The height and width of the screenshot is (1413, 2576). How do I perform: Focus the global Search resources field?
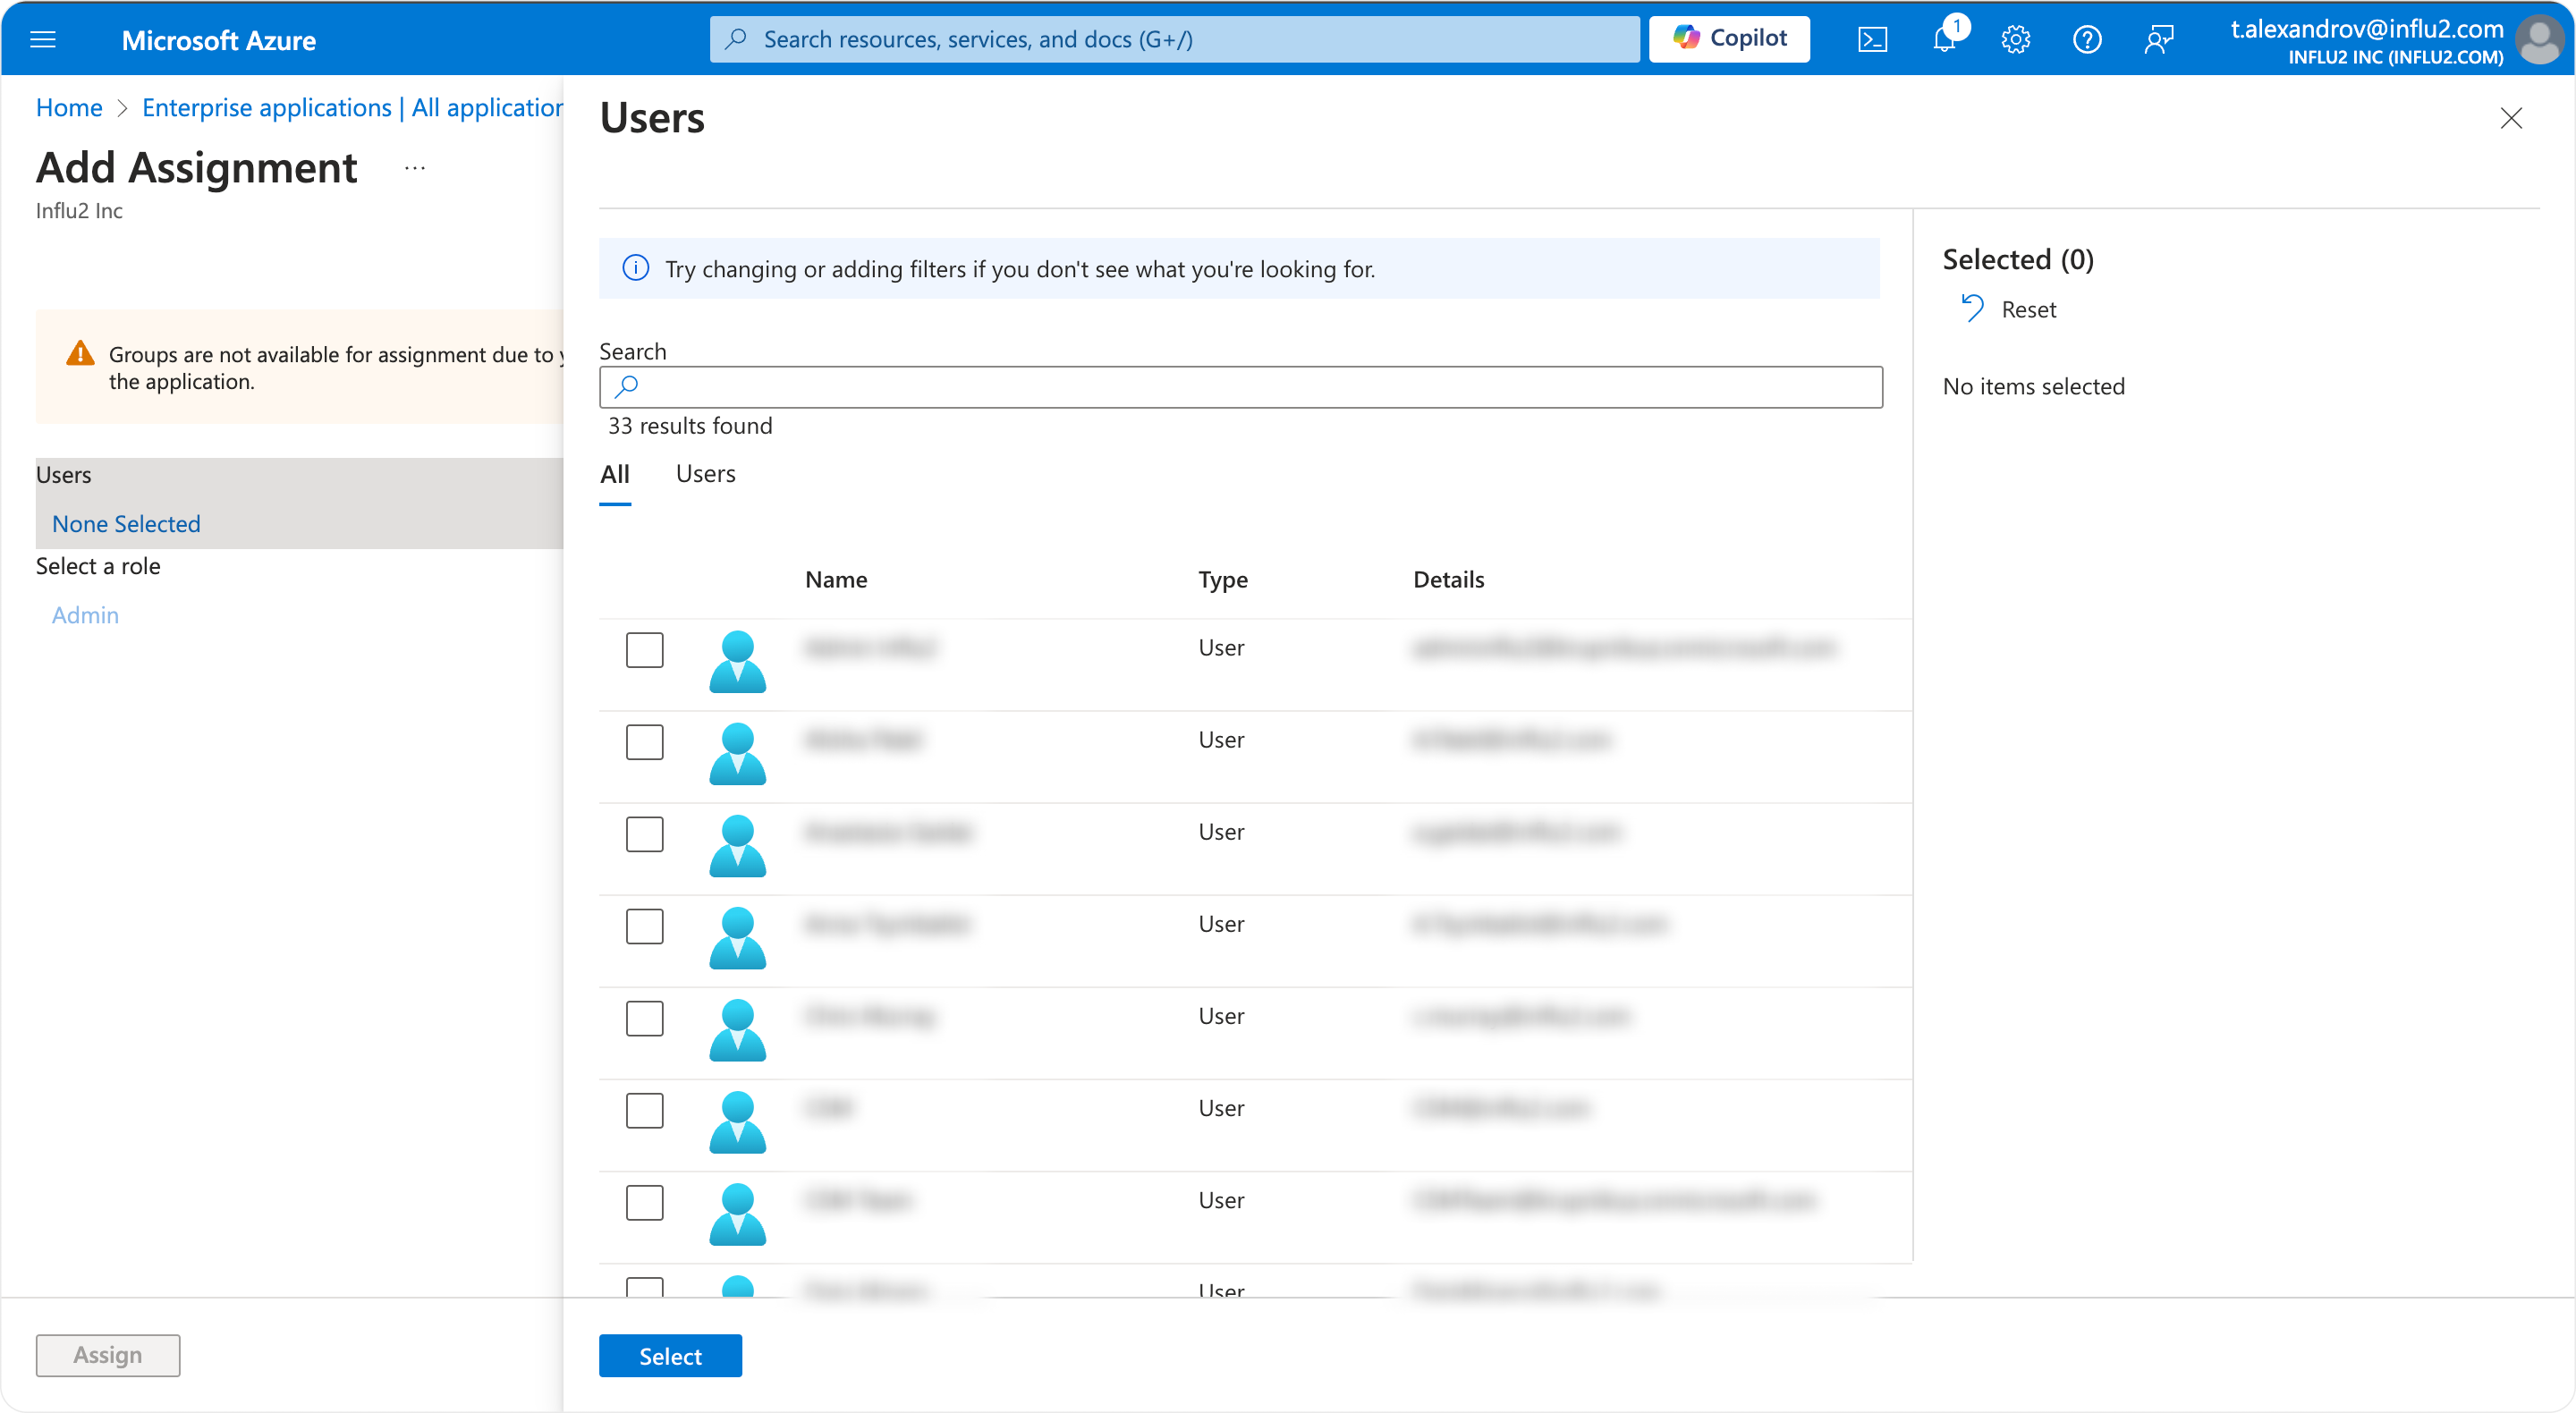[x=1174, y=39]
